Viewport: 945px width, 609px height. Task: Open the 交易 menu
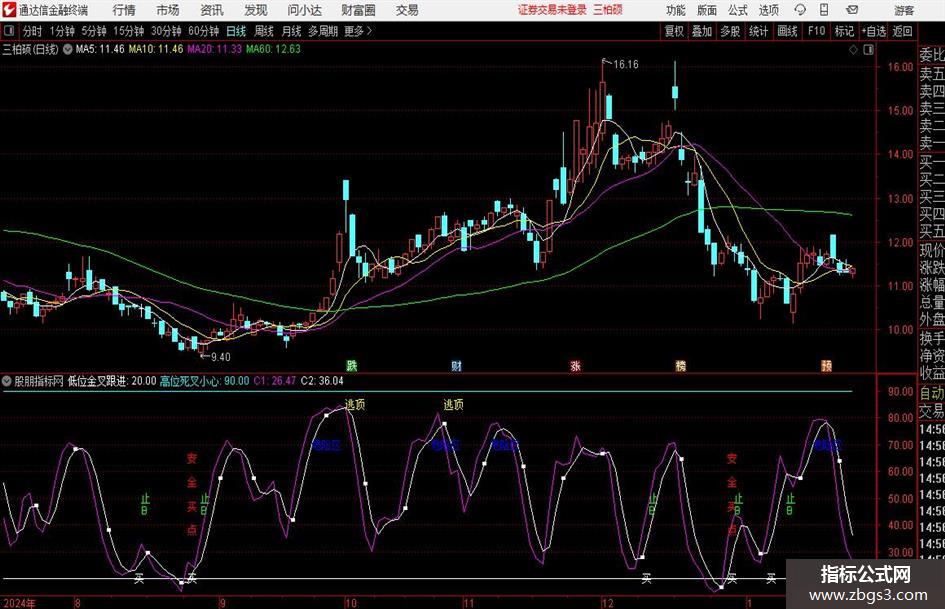pyautogui.click(x=407, y=10)
